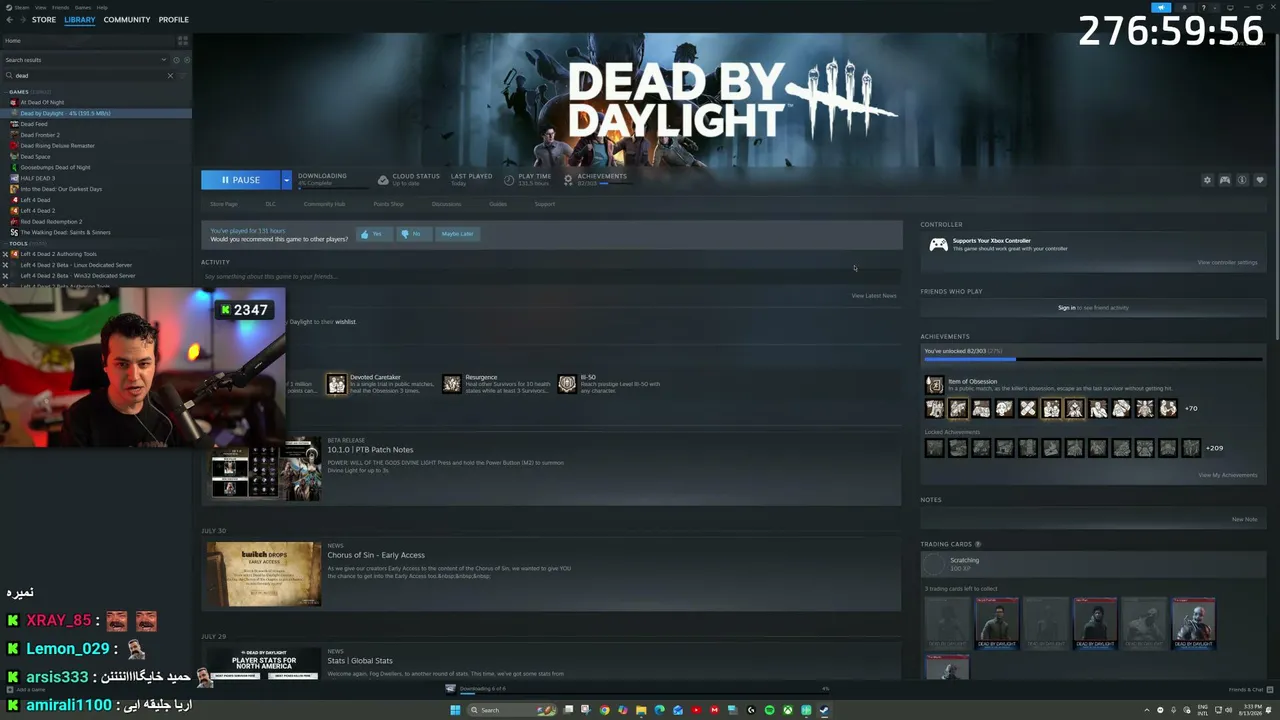Open game settings gear icon

1207,180
